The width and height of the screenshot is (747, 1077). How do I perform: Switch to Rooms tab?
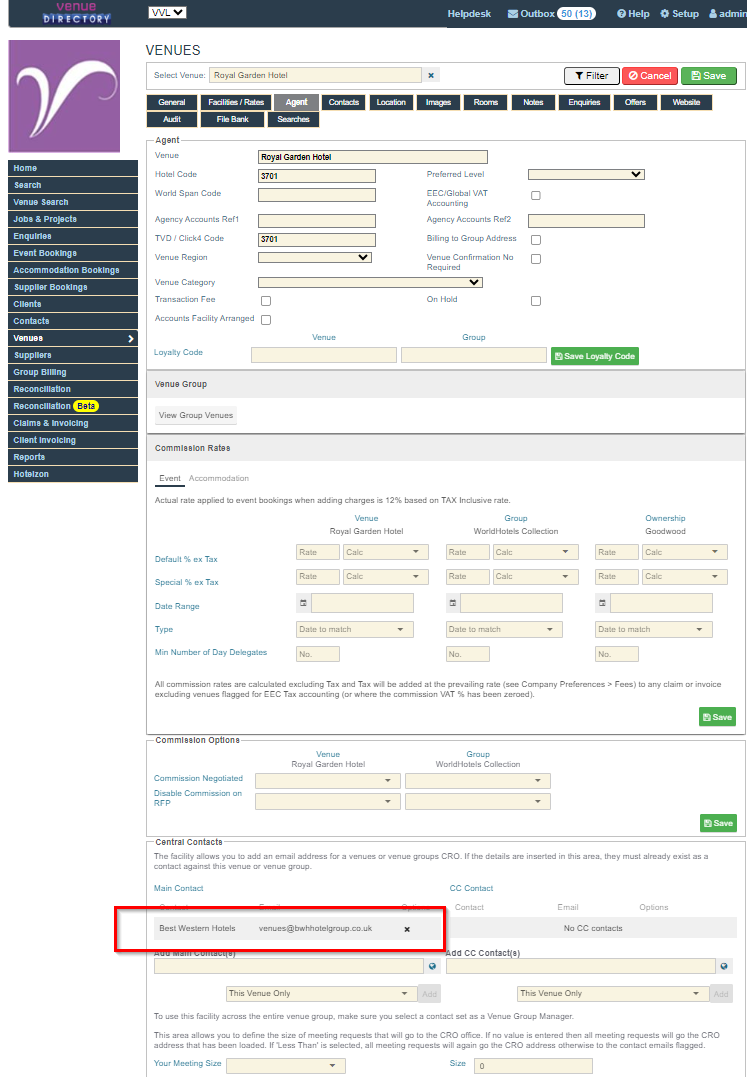click(x=485, y=102)
